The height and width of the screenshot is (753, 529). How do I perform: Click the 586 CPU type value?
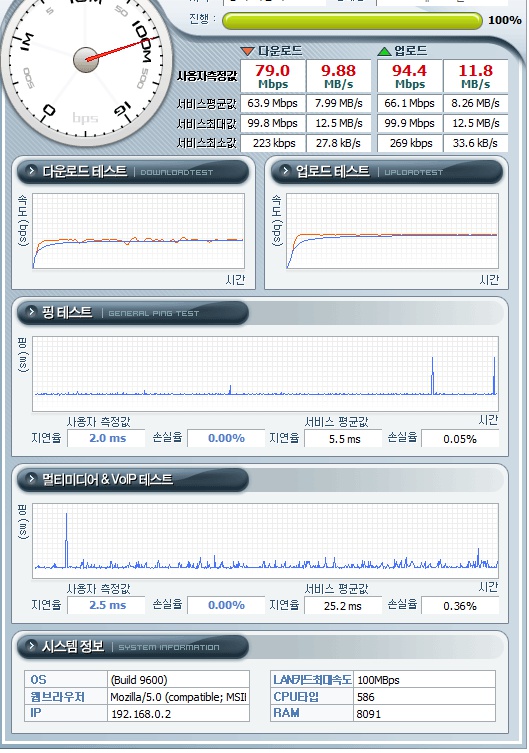click(424, 696)
